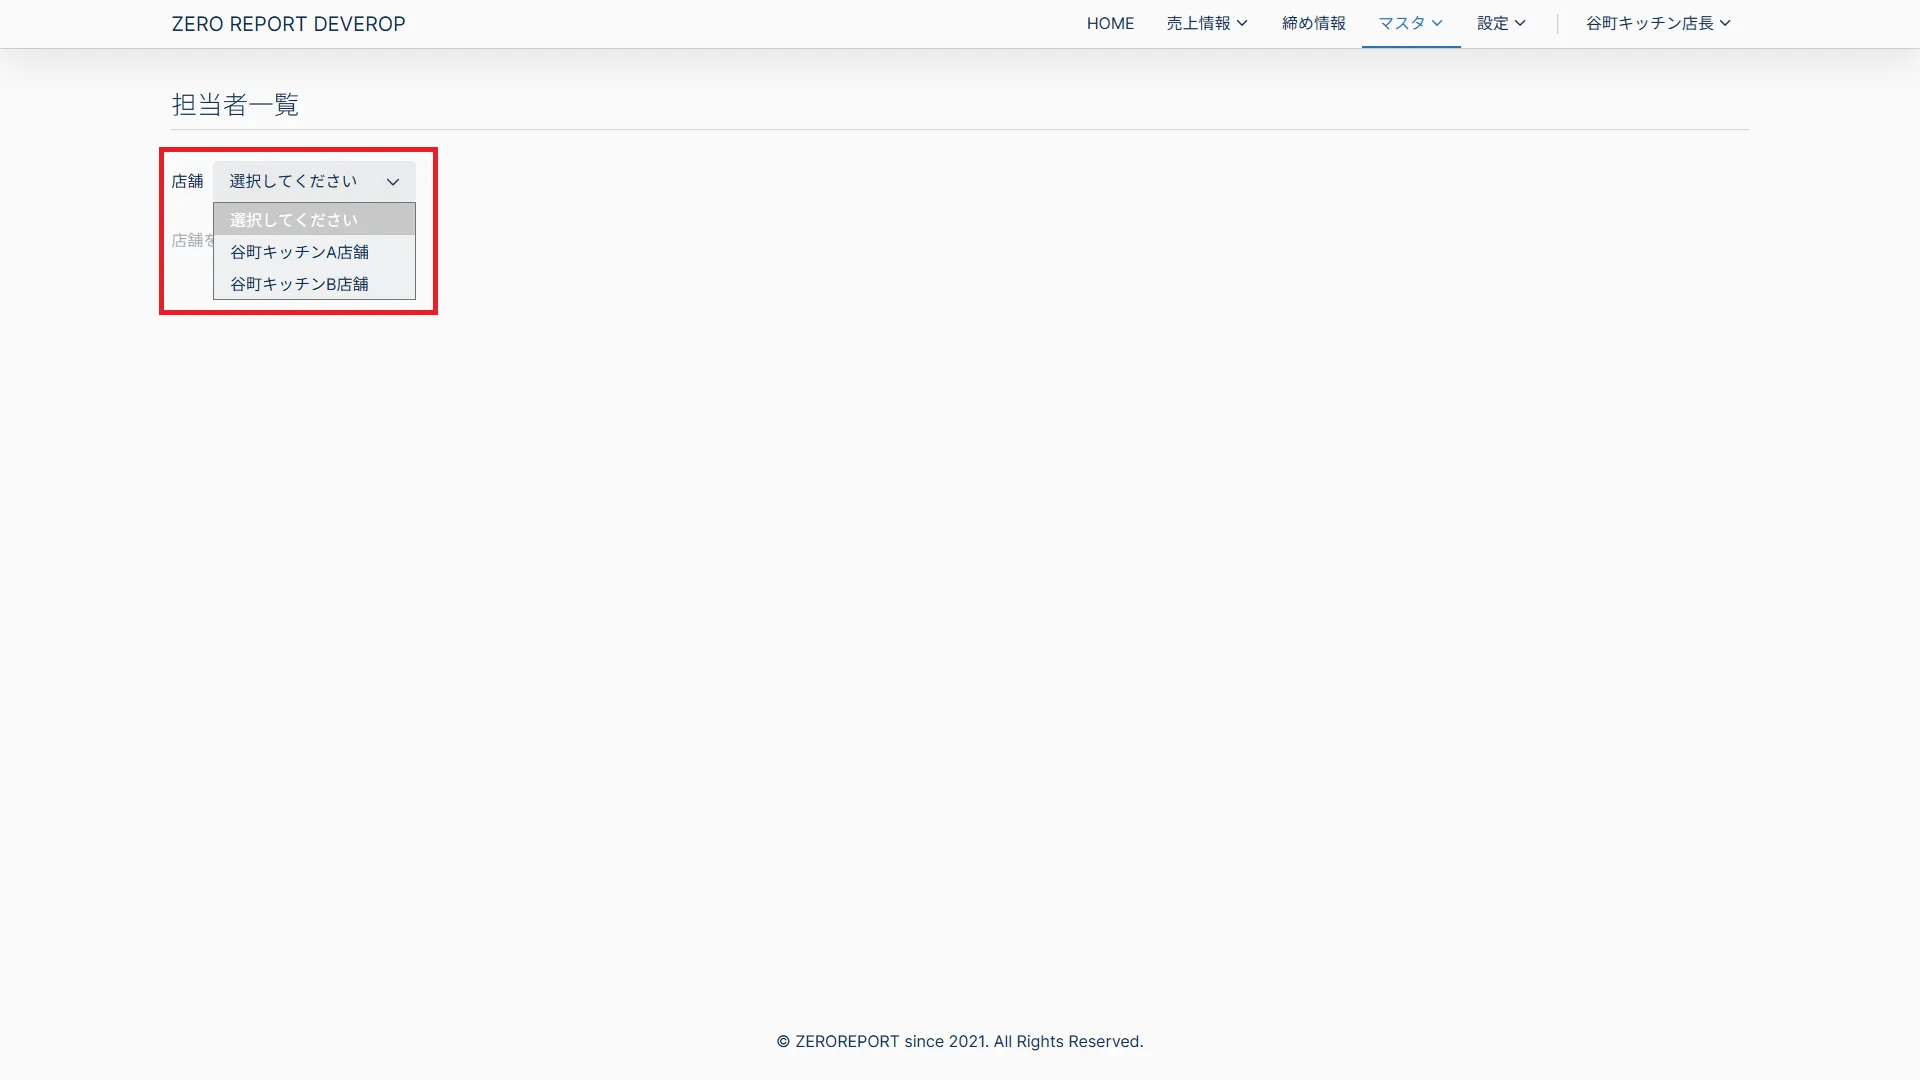Click the chevron arrow beside マスタ
Screen dimensions: 1920x1080
coord(1437,24)
